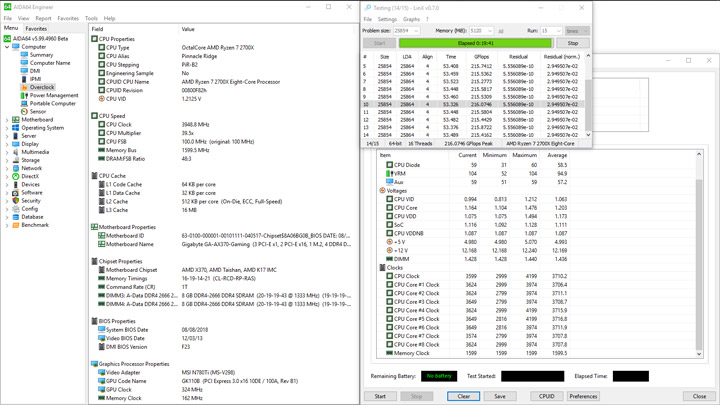Toggle the CPU Diode checkbox
The width and height of the screenshot is (720, 405).
click(x=389, y=165)
